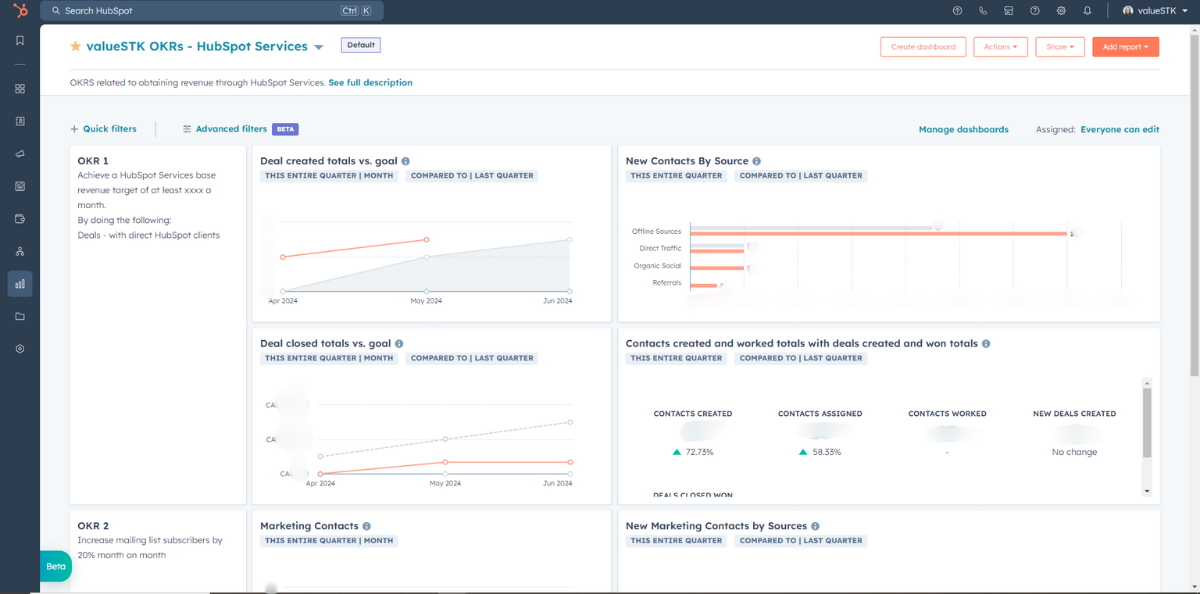
Task: Toggle the favorite star beside dashboard title
Action: point(75,47)
